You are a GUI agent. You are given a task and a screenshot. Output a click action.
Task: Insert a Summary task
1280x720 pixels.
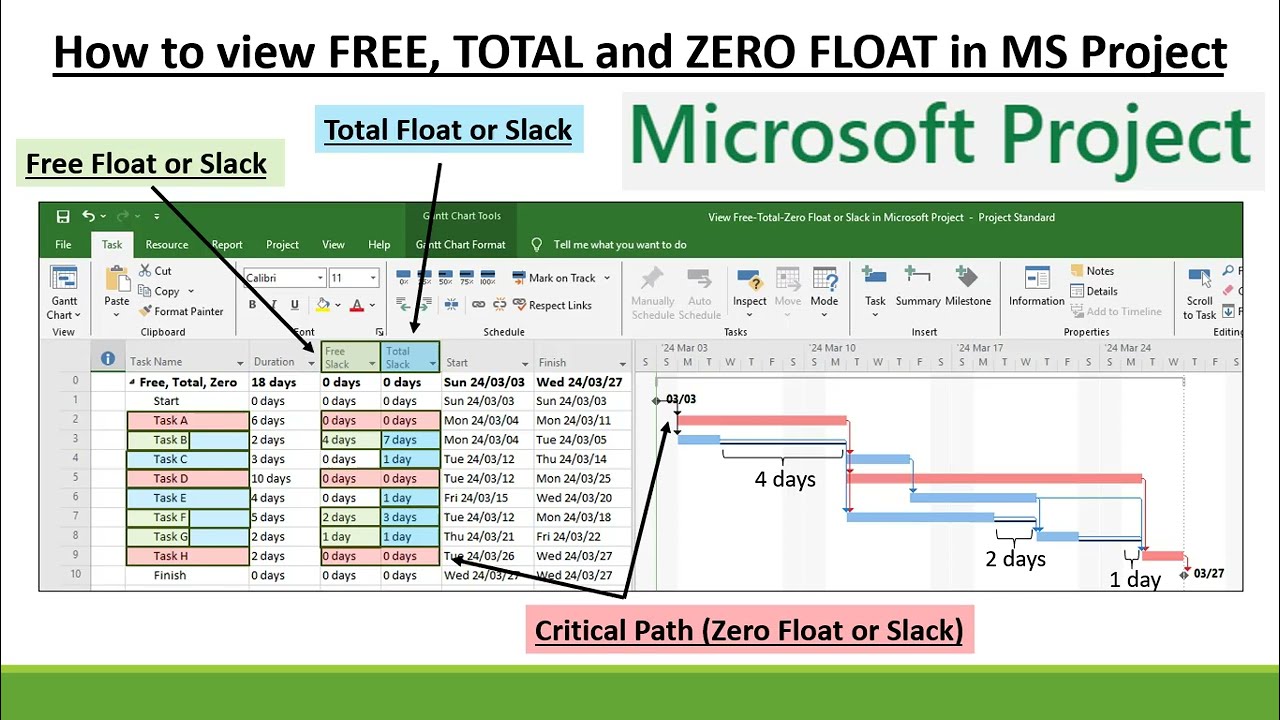(917, 287)
